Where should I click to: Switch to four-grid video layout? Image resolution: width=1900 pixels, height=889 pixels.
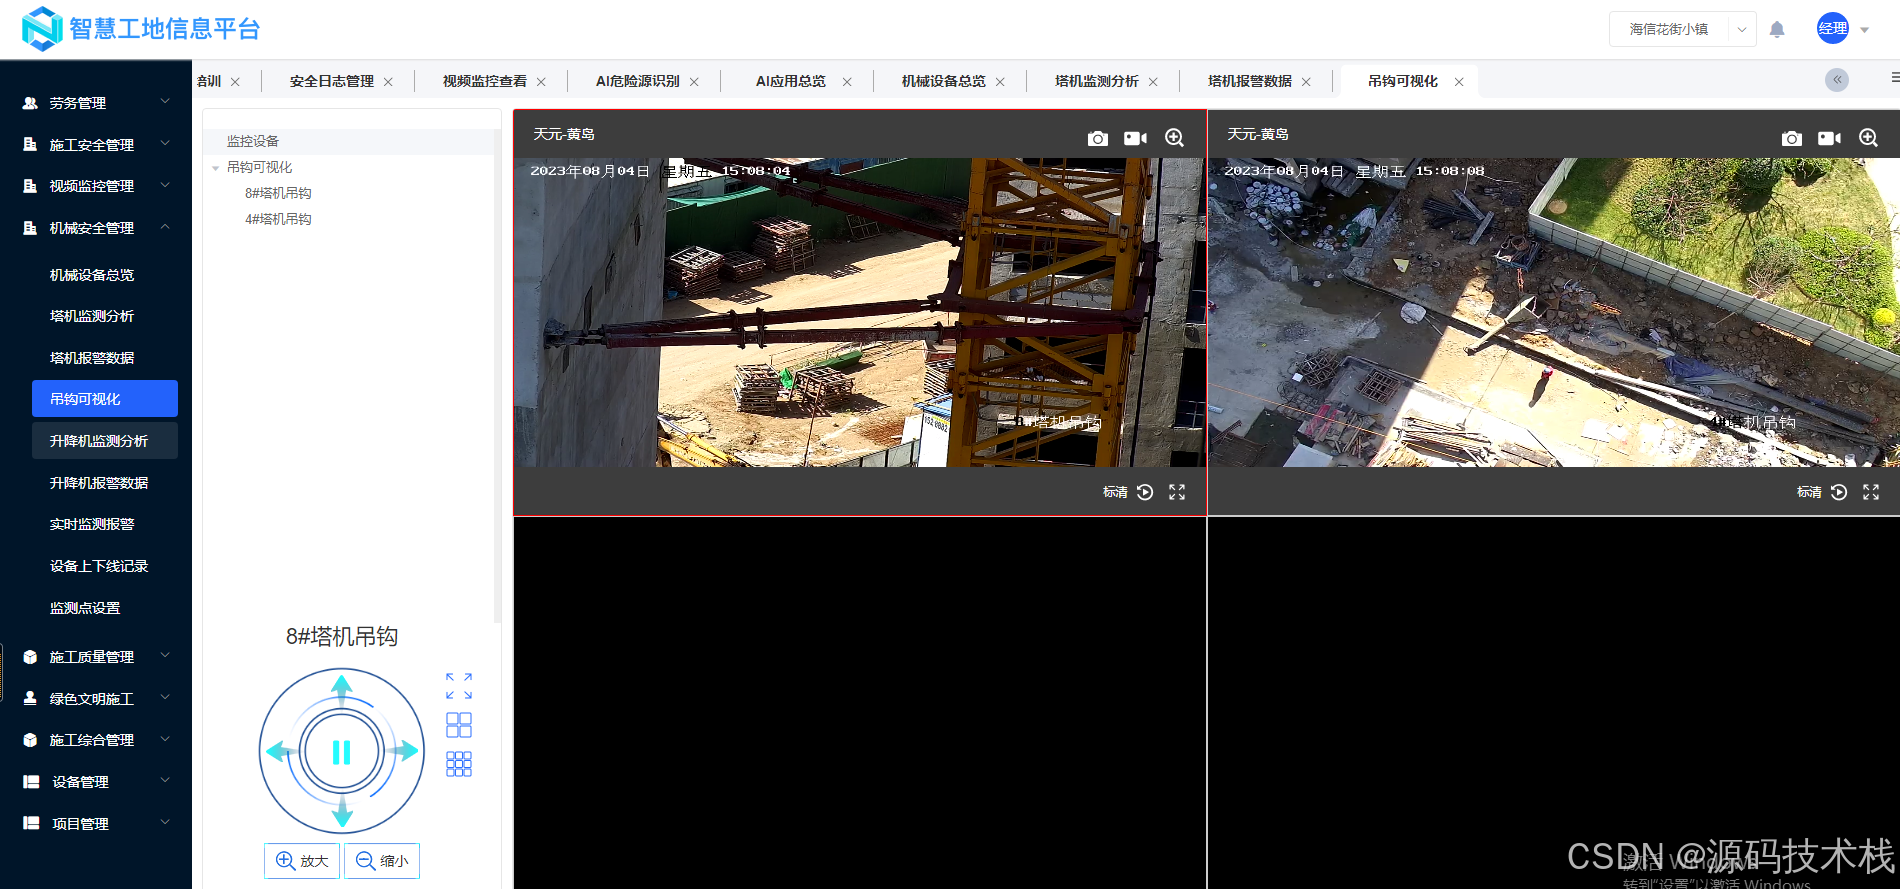459,725
